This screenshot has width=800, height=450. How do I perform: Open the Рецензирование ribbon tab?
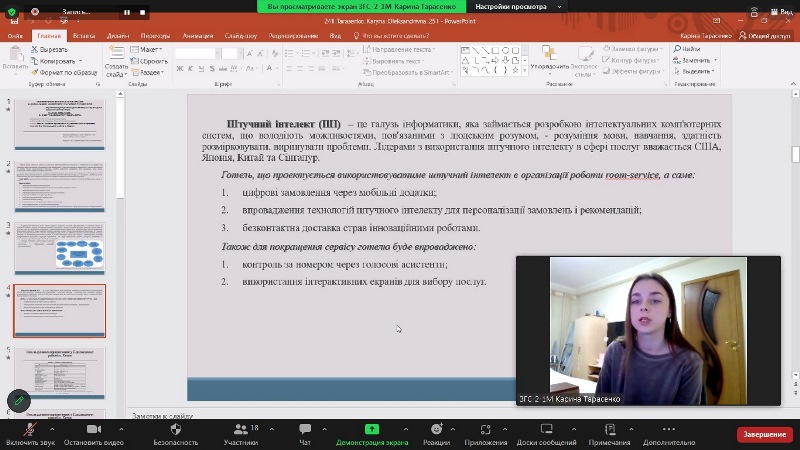[x=293, y=36]
